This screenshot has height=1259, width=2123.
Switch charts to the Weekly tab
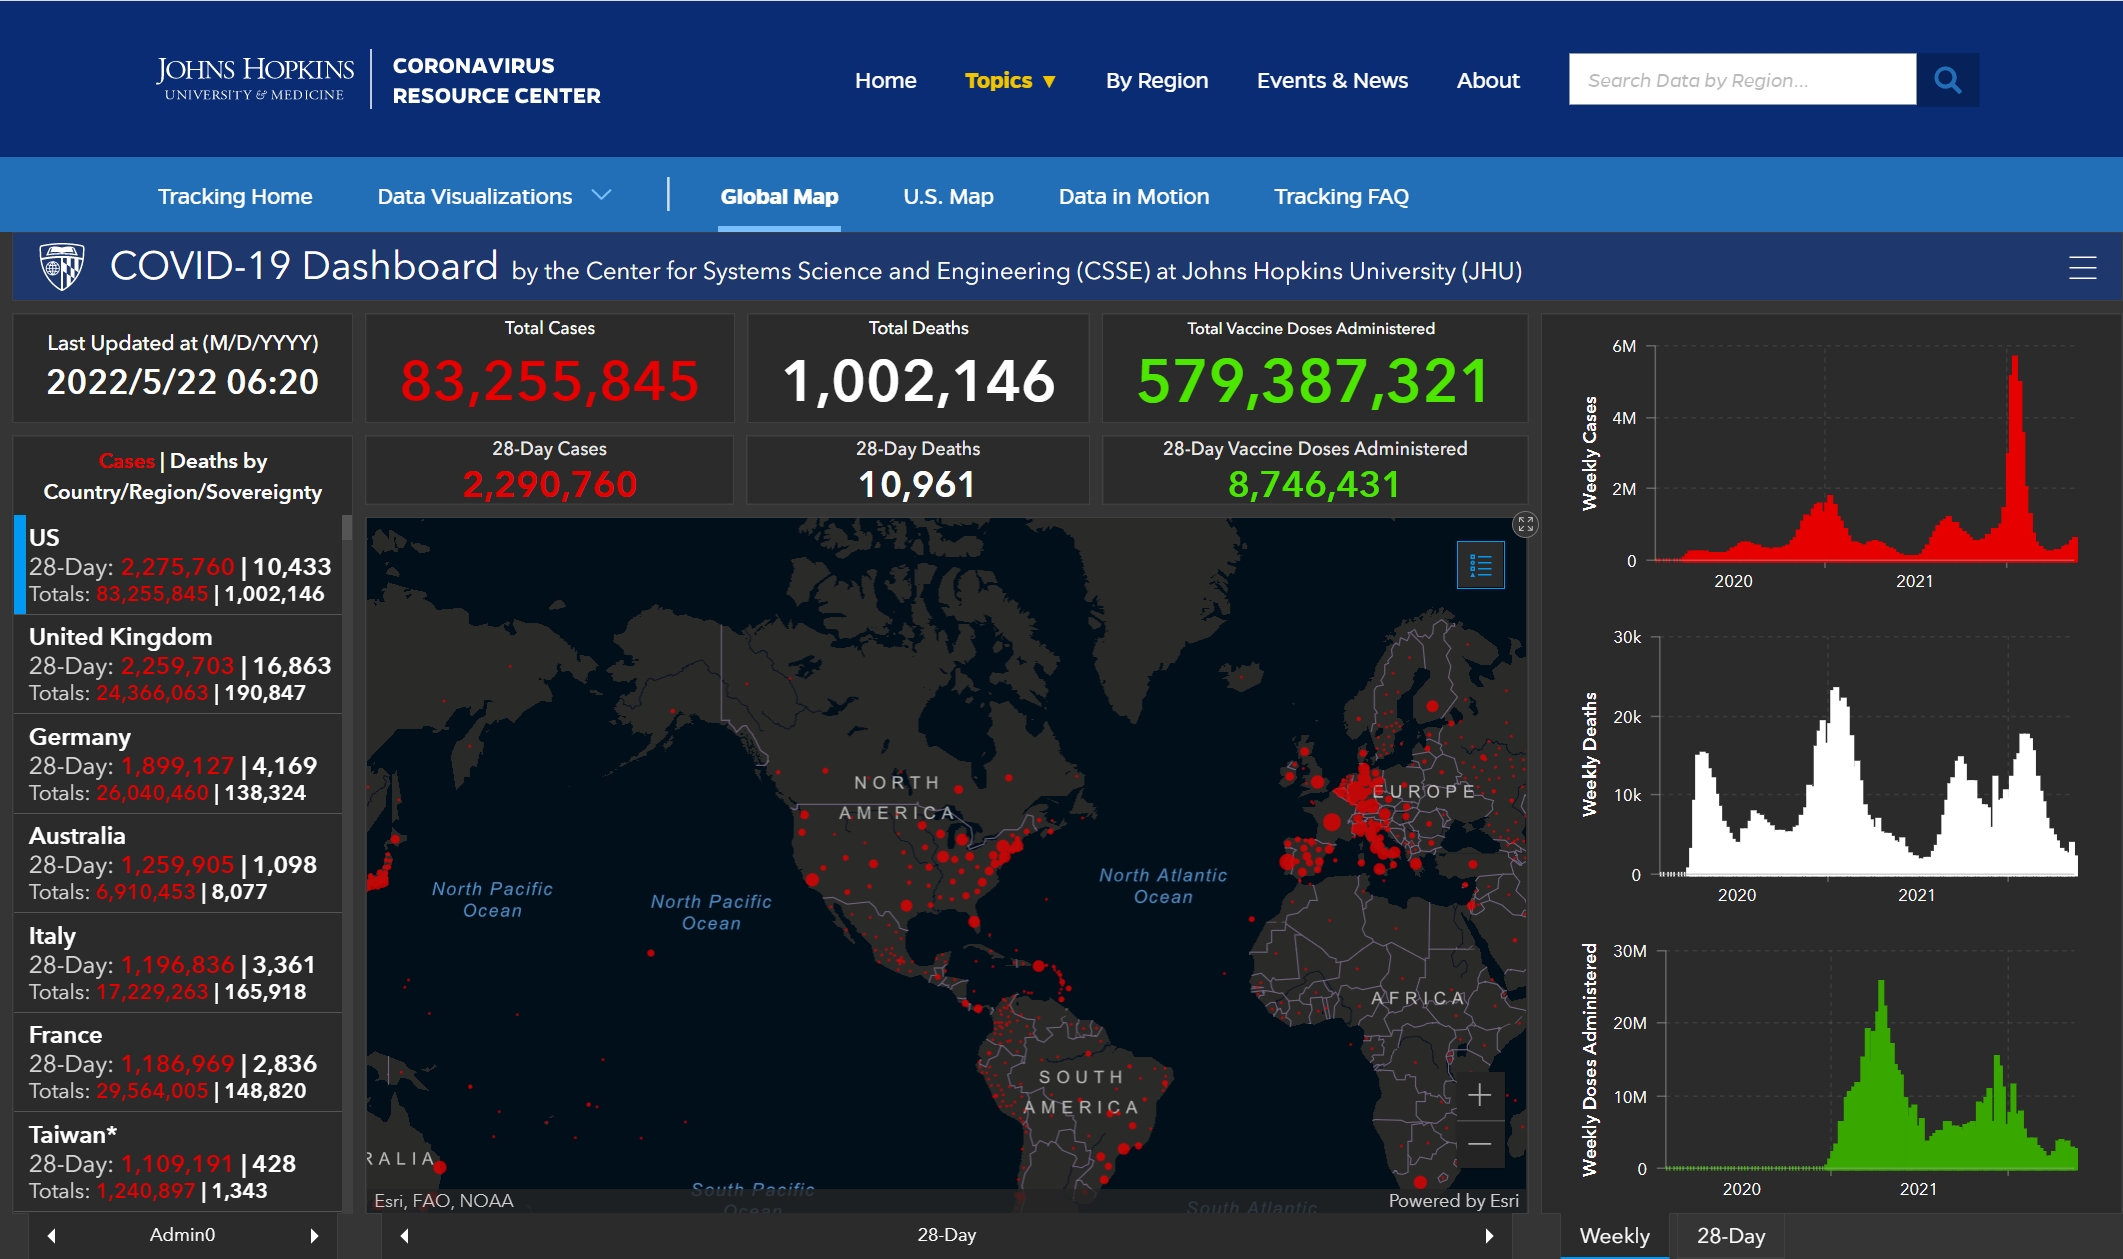1614,1236
